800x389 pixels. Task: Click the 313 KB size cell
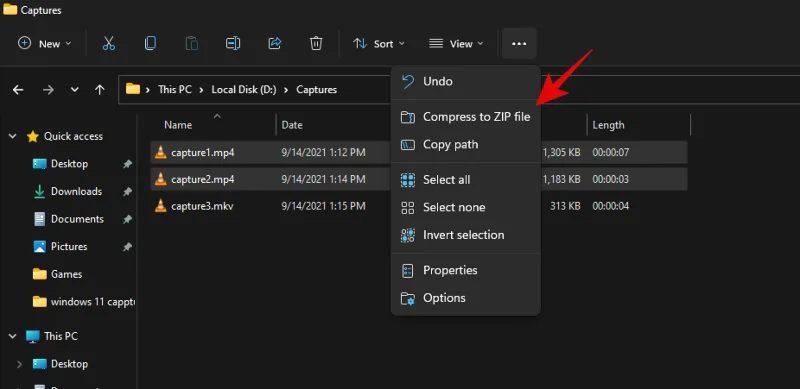pyautogui.click(x=566, y=206)
